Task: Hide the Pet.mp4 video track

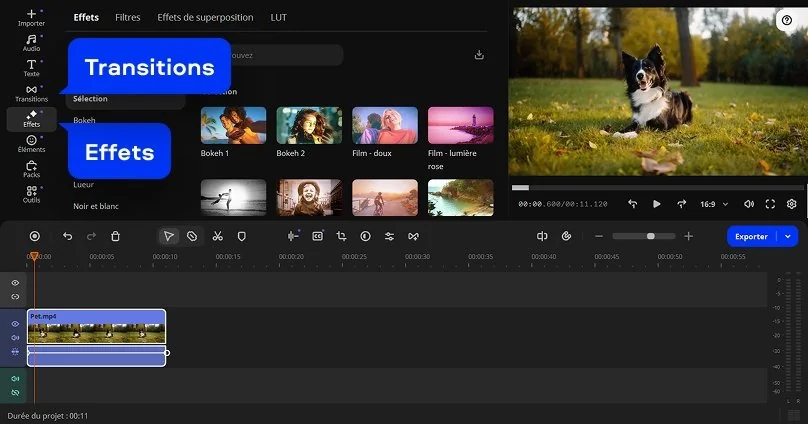Action: click(15, 324)
